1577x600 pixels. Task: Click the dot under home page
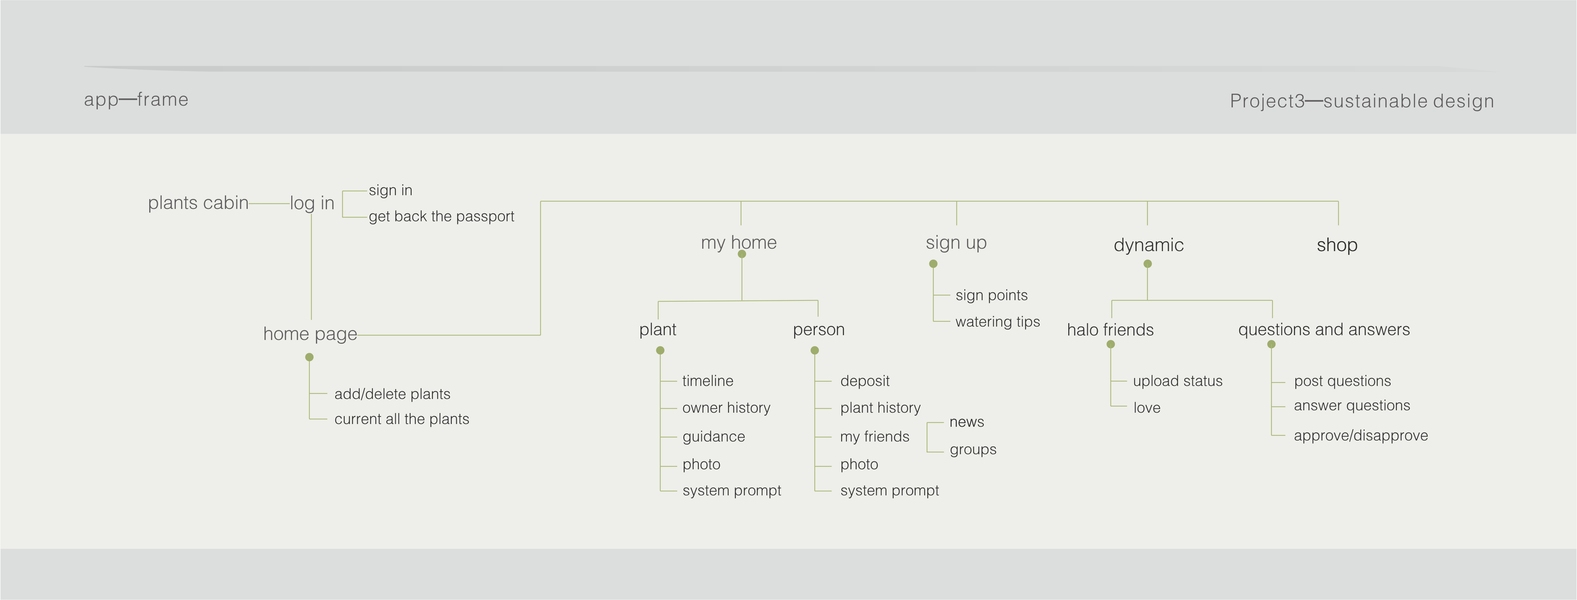[309, 357]
